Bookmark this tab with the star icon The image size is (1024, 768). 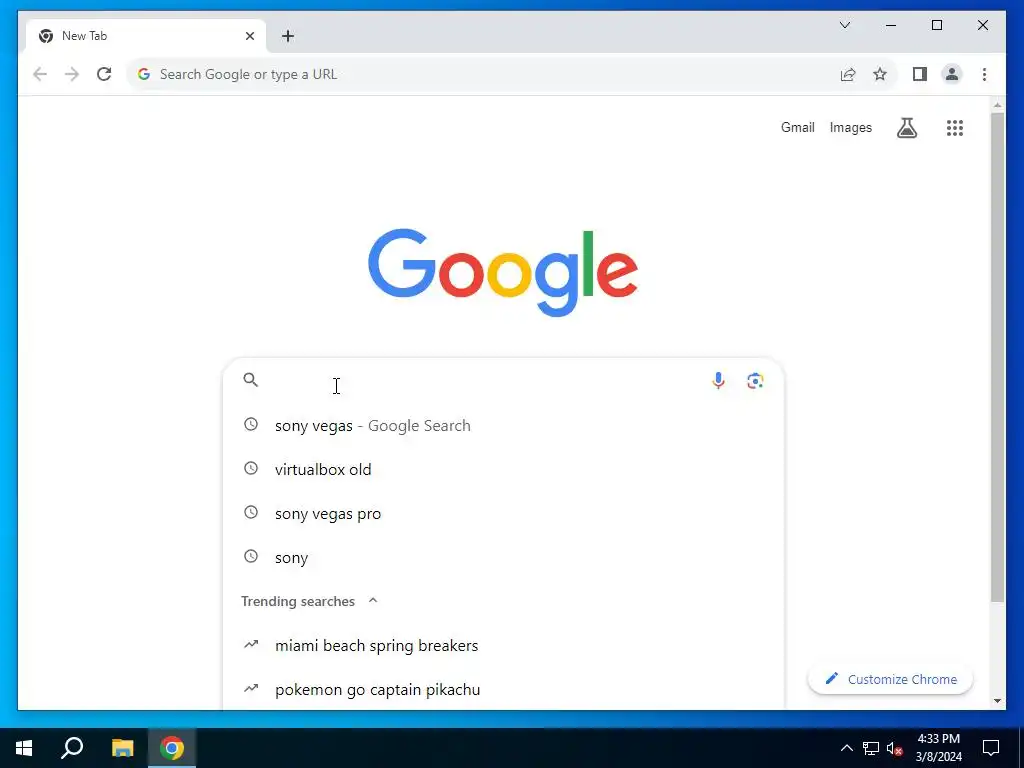coord(880,74)
